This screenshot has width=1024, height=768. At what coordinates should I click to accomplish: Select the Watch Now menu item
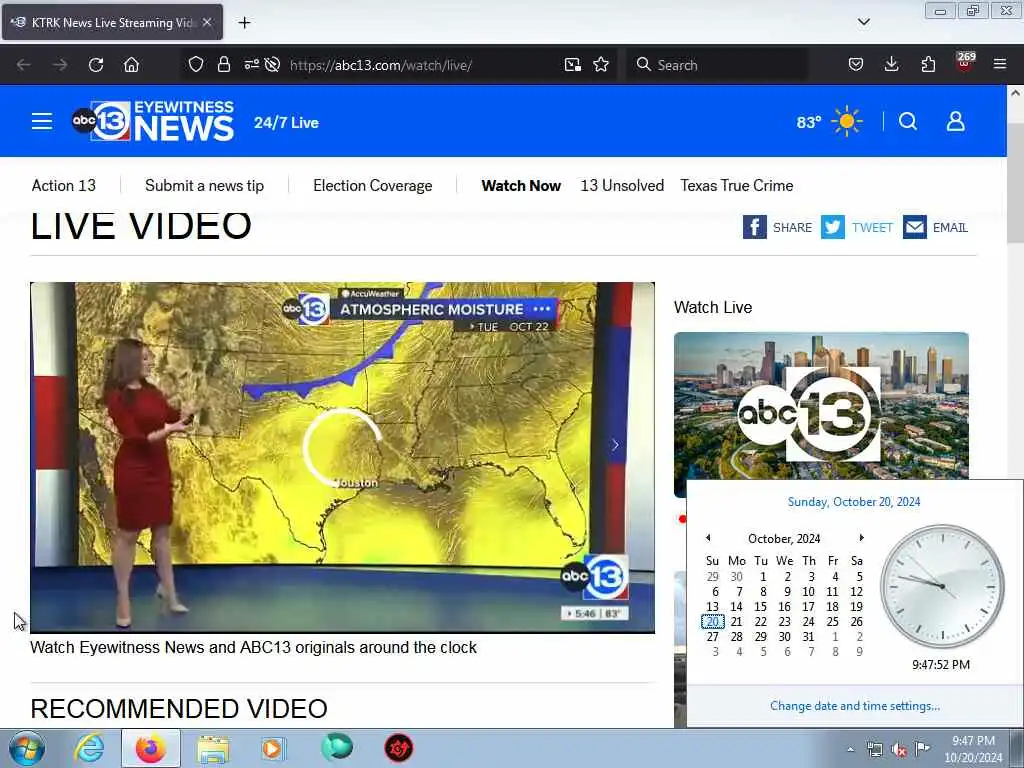tap(521, 185)
